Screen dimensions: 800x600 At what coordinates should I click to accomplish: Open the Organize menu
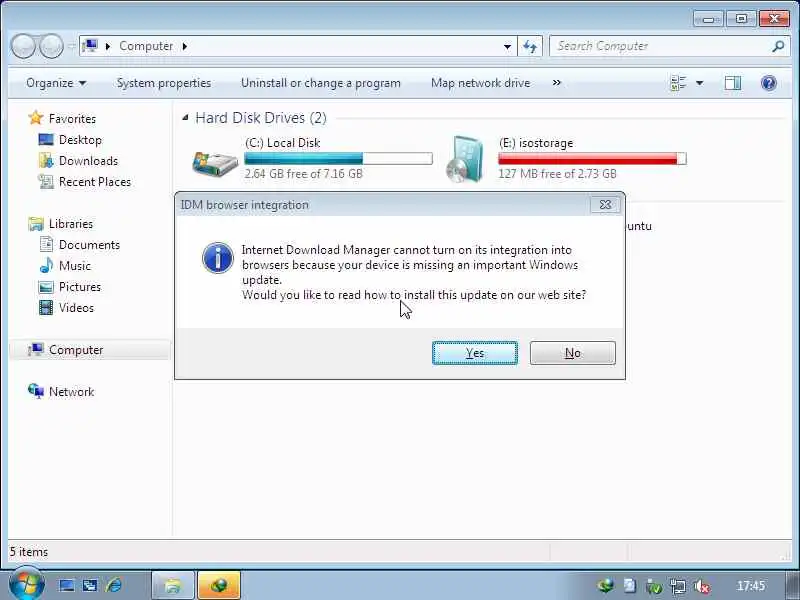pyautogui.click(x=56, y=83)
